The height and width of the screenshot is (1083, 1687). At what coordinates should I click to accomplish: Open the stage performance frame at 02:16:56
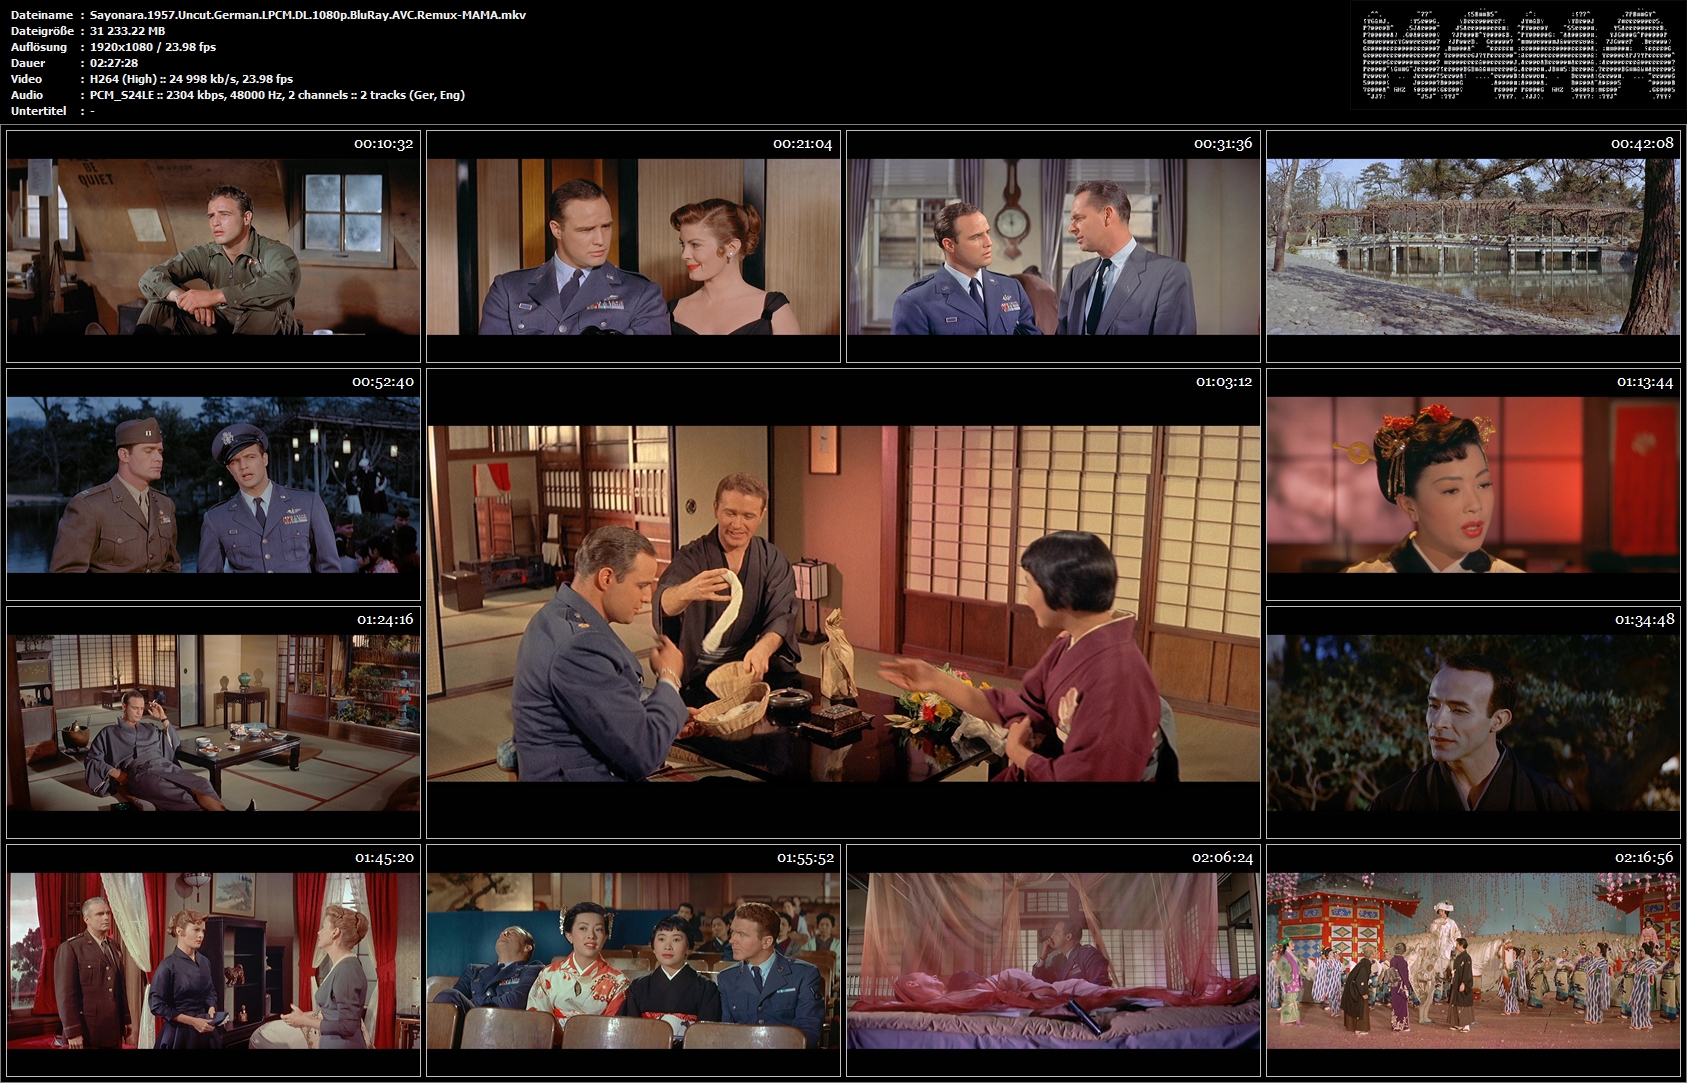point(1473,960)
